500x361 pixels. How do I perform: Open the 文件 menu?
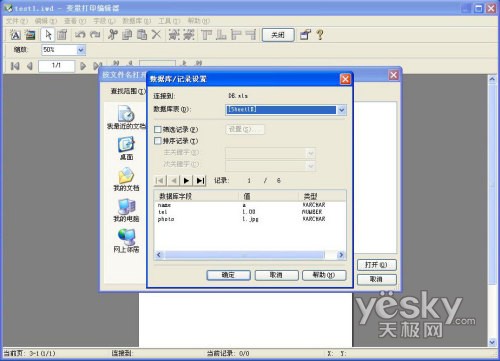(17, 21)
